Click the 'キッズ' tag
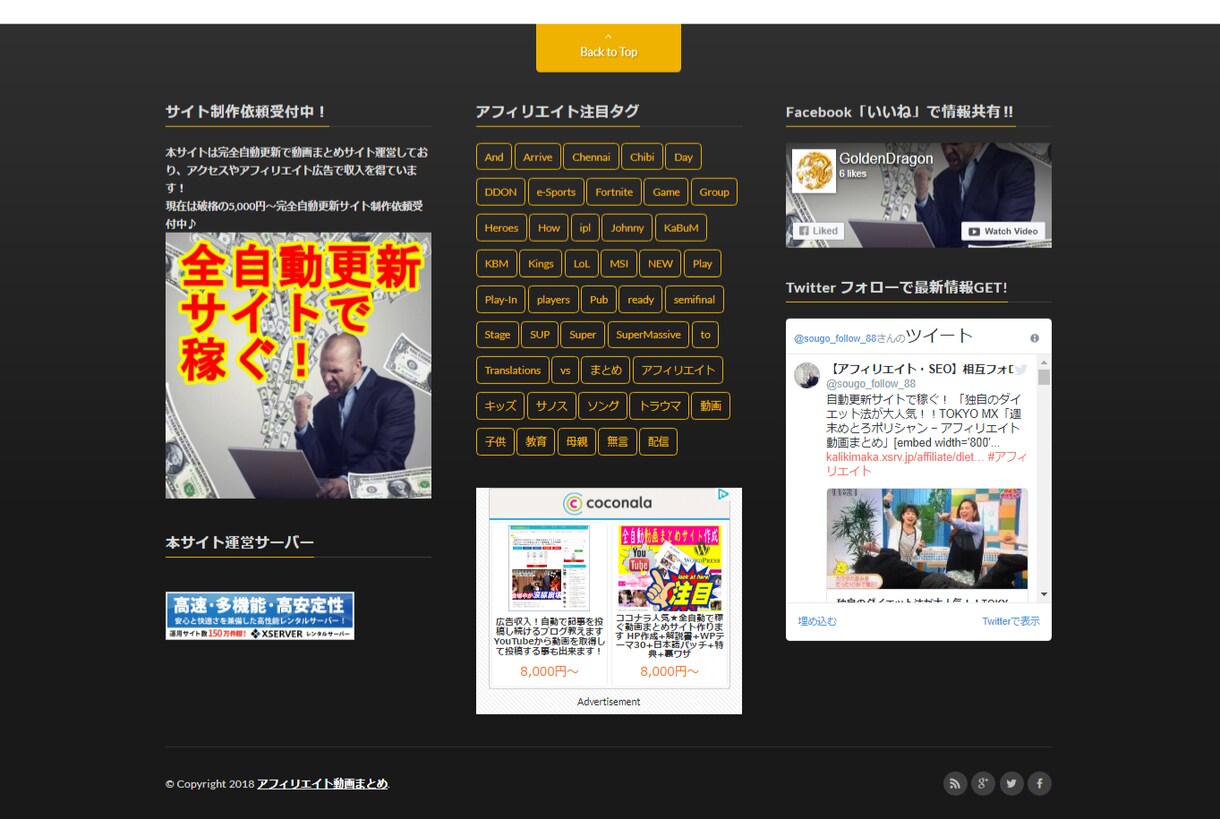 pos(501,406)
